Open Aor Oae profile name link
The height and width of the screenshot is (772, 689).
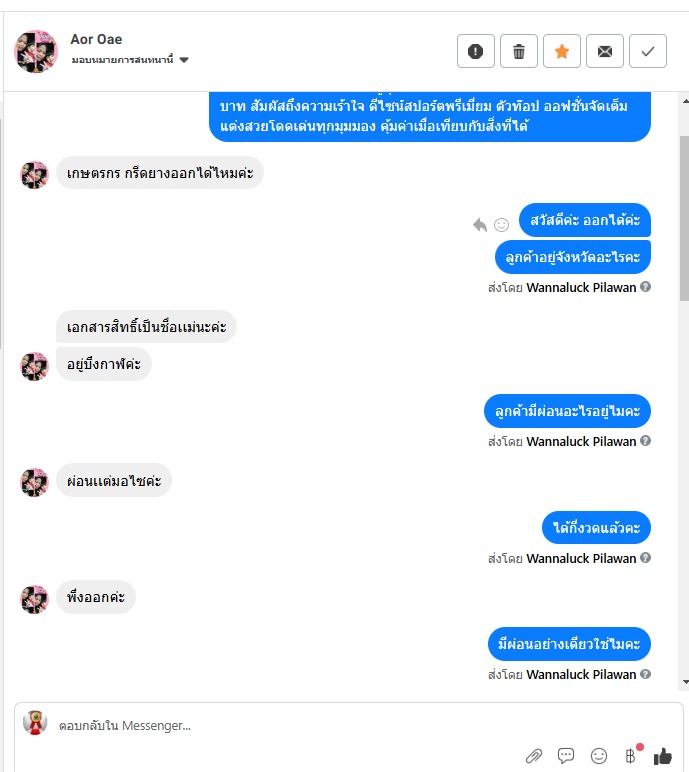[x=96, y=39]
